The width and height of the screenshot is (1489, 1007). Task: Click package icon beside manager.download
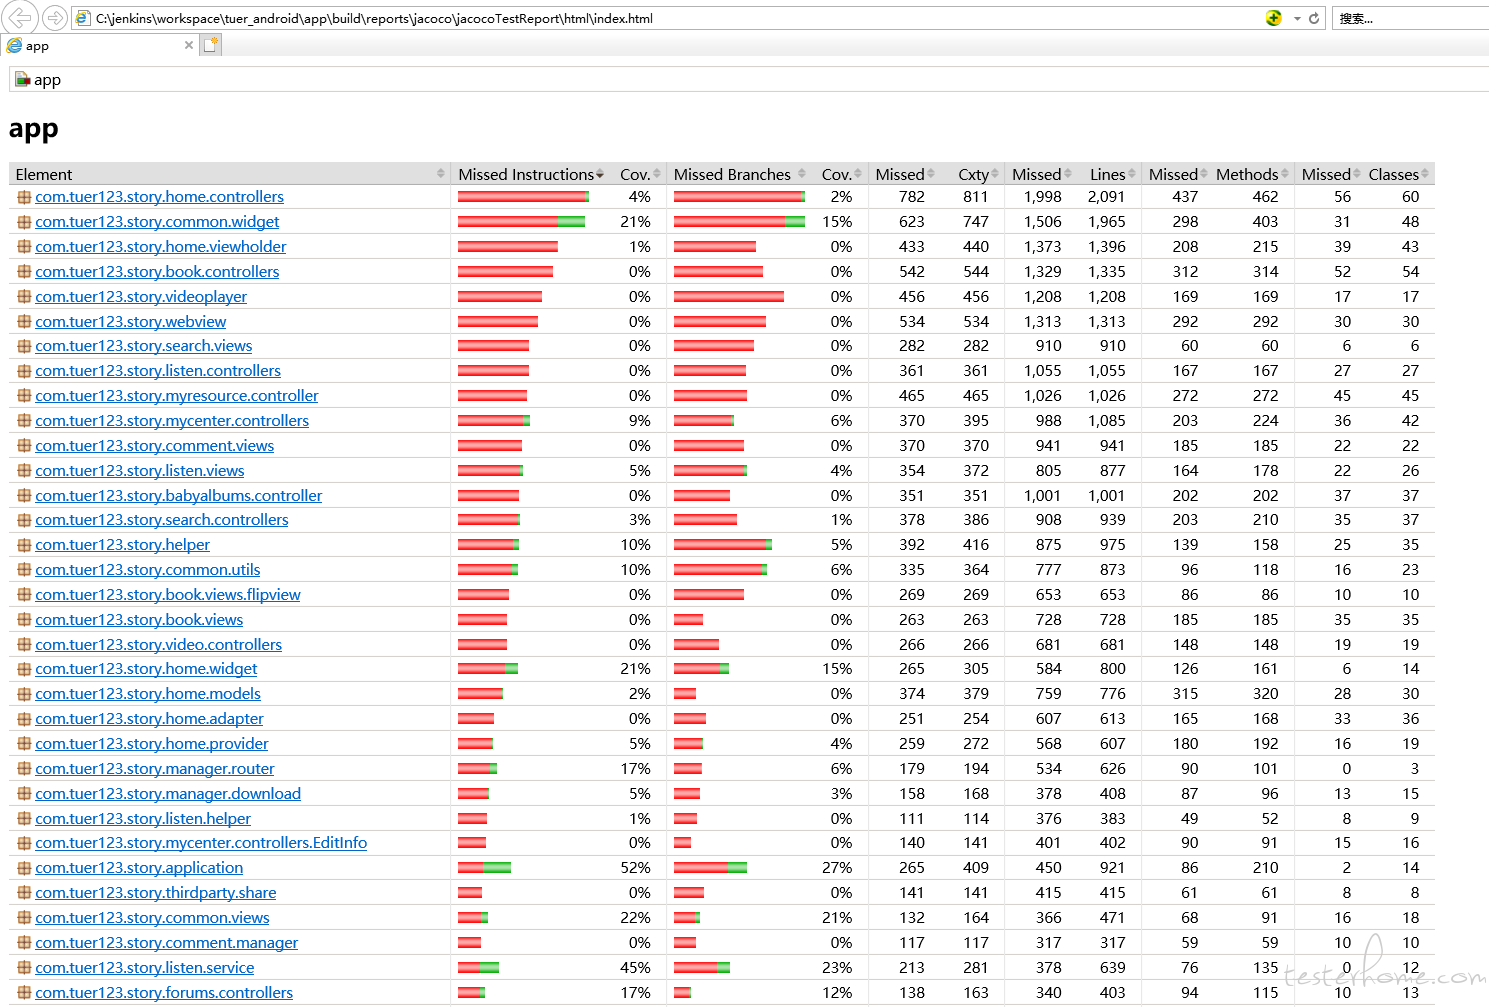(x=24, y=794)
